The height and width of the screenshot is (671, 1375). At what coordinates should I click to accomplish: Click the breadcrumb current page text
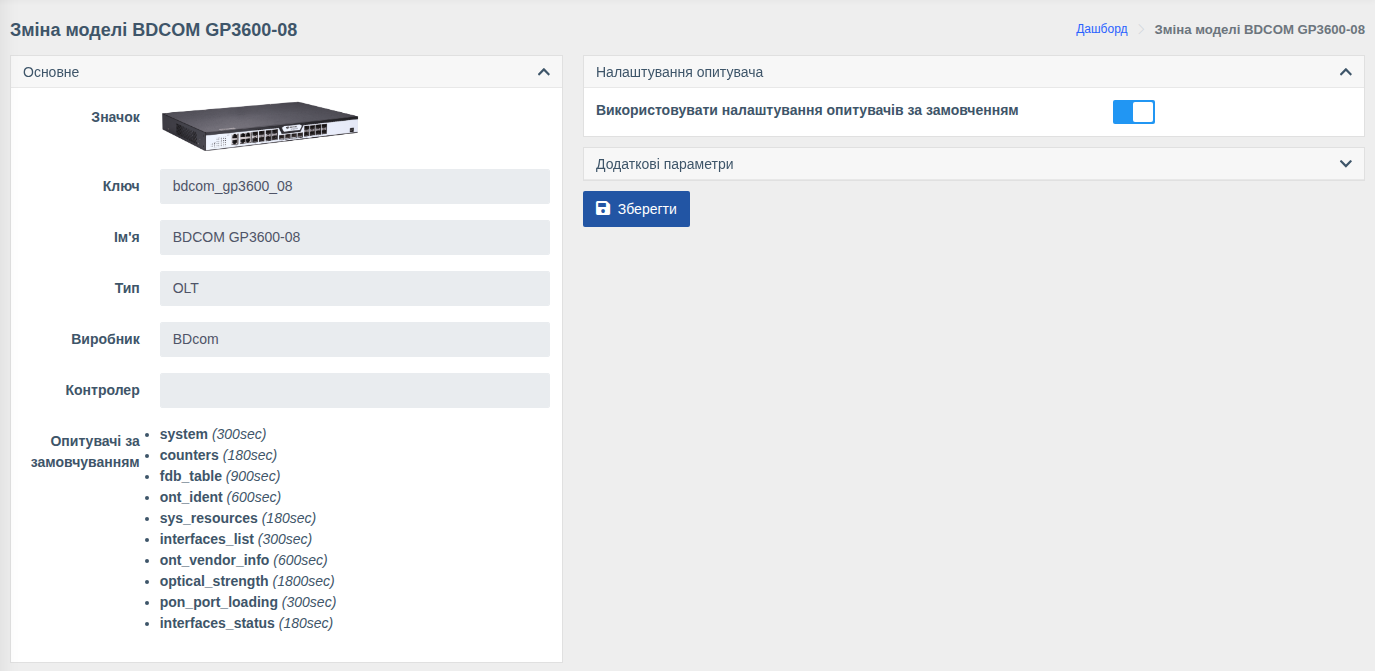click(1260, 29)
